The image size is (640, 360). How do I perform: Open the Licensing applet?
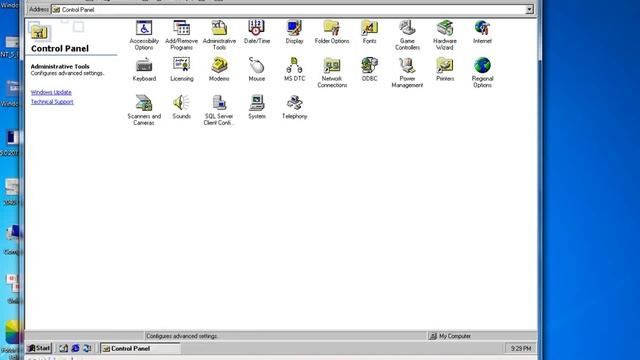(x=182, y=69)
